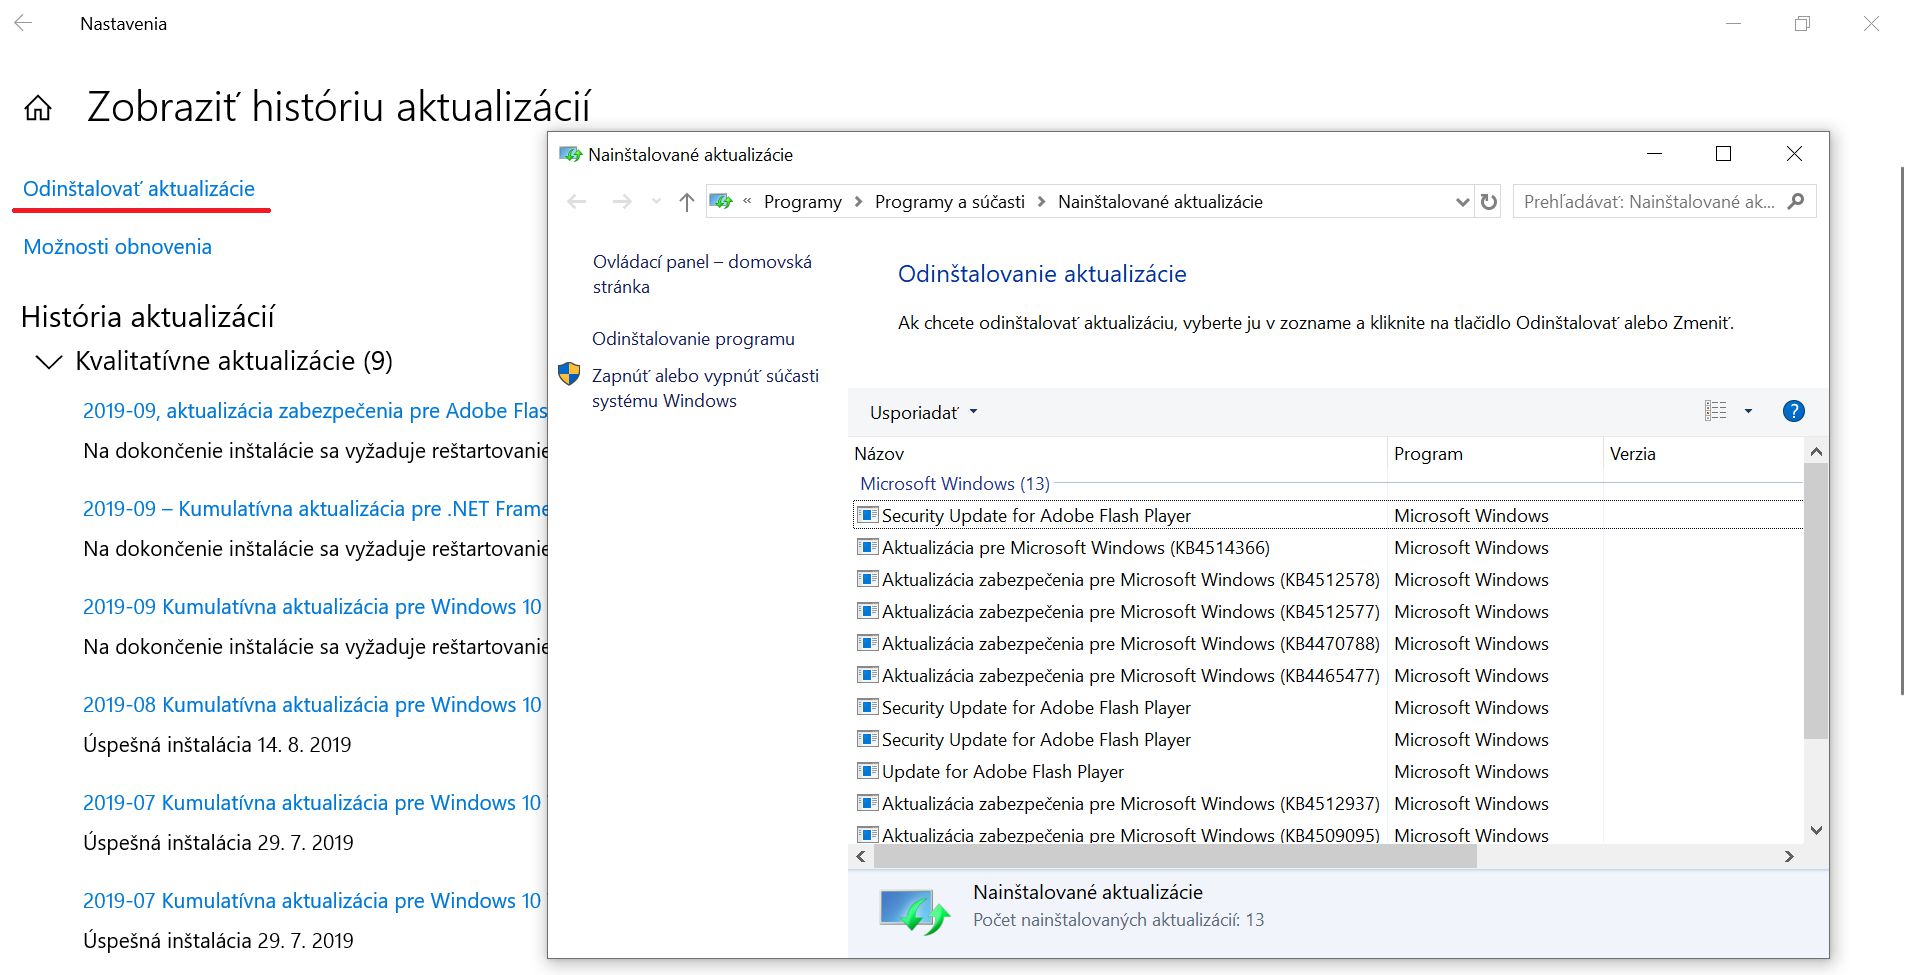This screenshot has height=975, width=1907.
Task: Expand the address bar history dropdown
Action: (1462, 202)
